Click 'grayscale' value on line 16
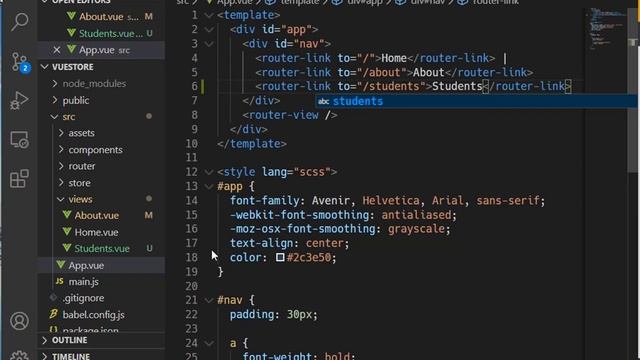Viewport: 640px width, 360px height. [x=416, y=229]
